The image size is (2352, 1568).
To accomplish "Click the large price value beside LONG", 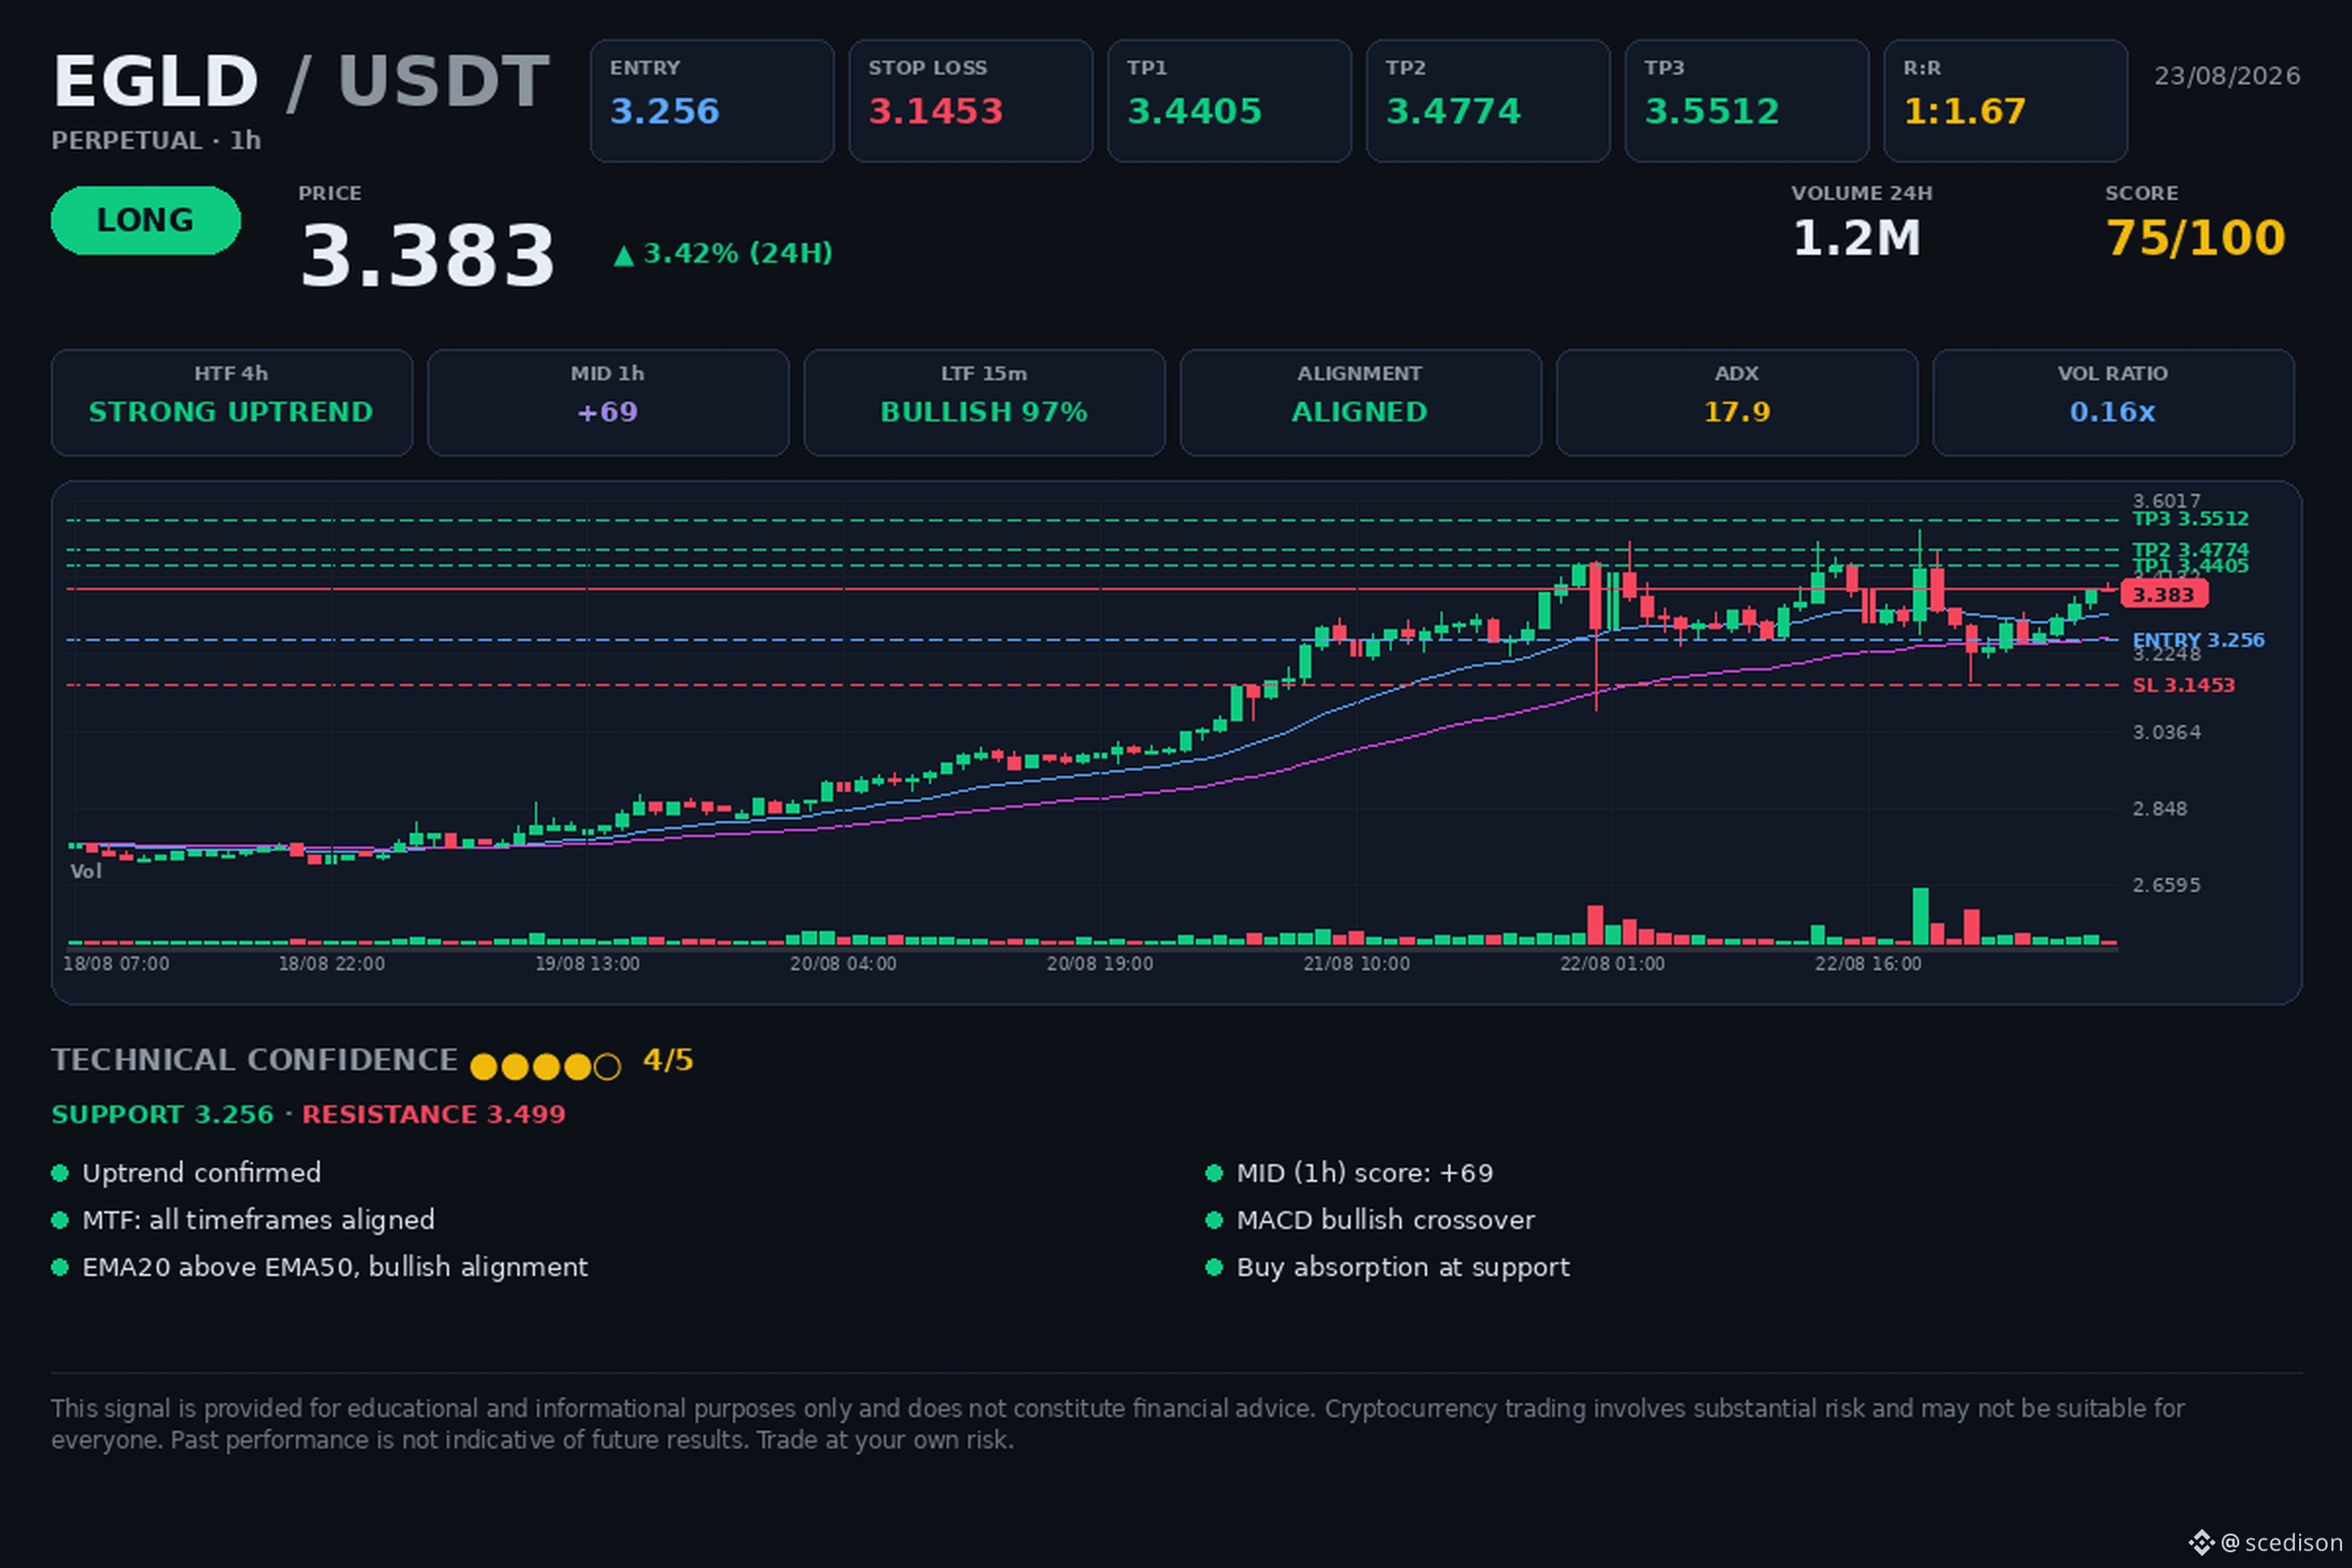I will (x=427, y=255).
